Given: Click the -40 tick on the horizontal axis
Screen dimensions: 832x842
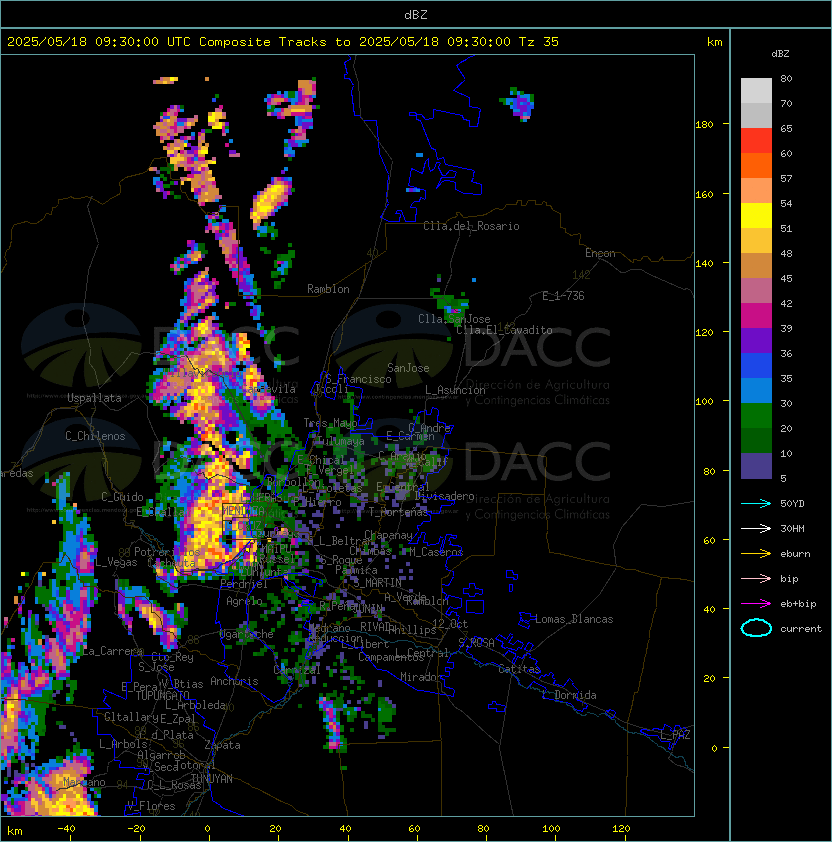Looking at the screenshot, I should point(66,829).
